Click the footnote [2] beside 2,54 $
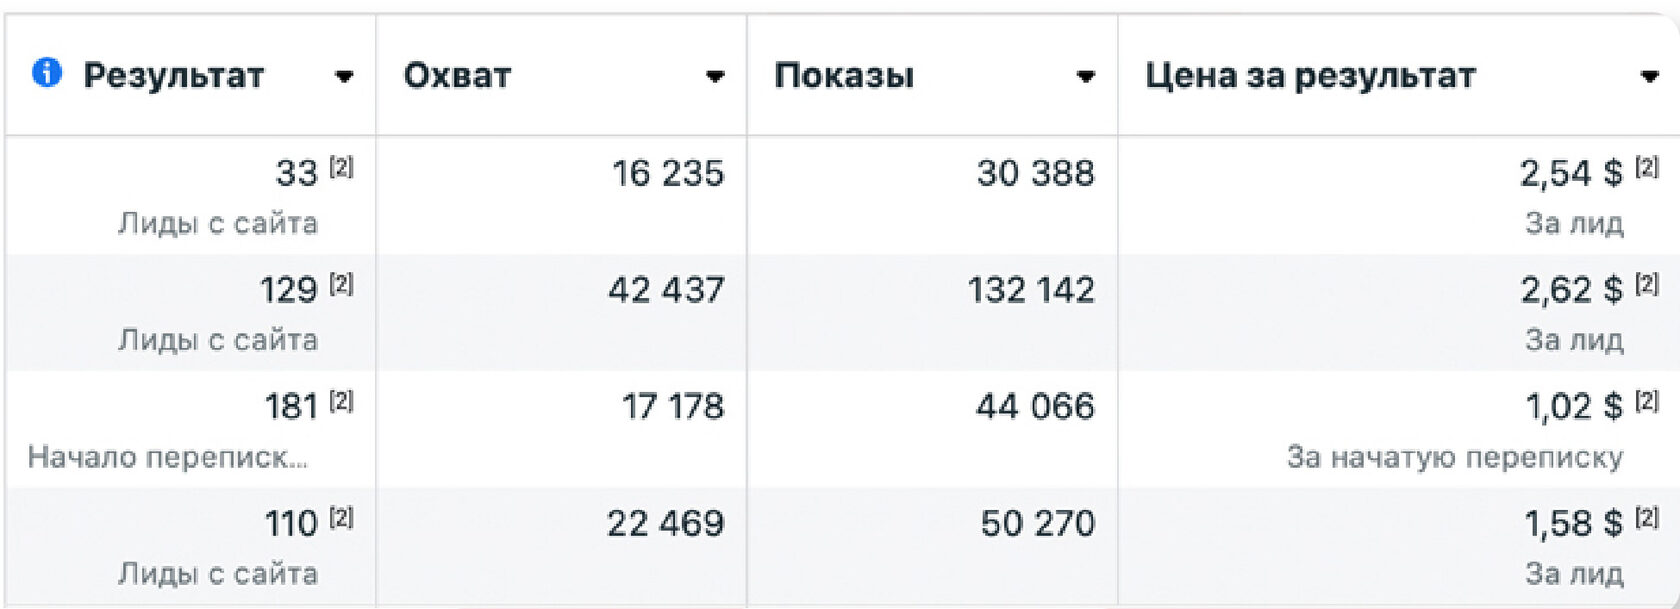 [1647, 167]
